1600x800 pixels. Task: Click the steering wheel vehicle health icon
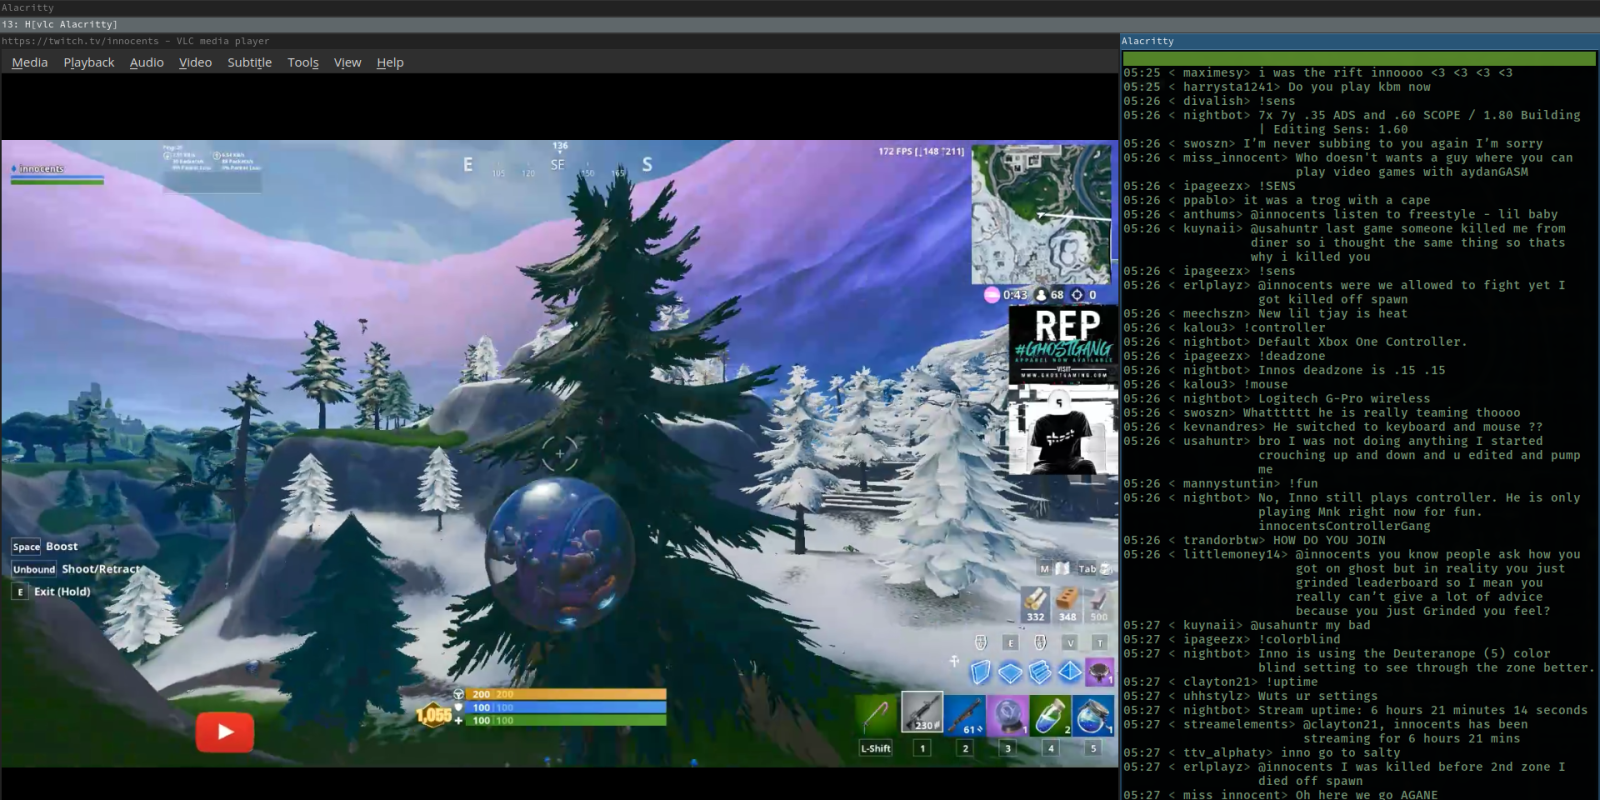click(459, 693)
